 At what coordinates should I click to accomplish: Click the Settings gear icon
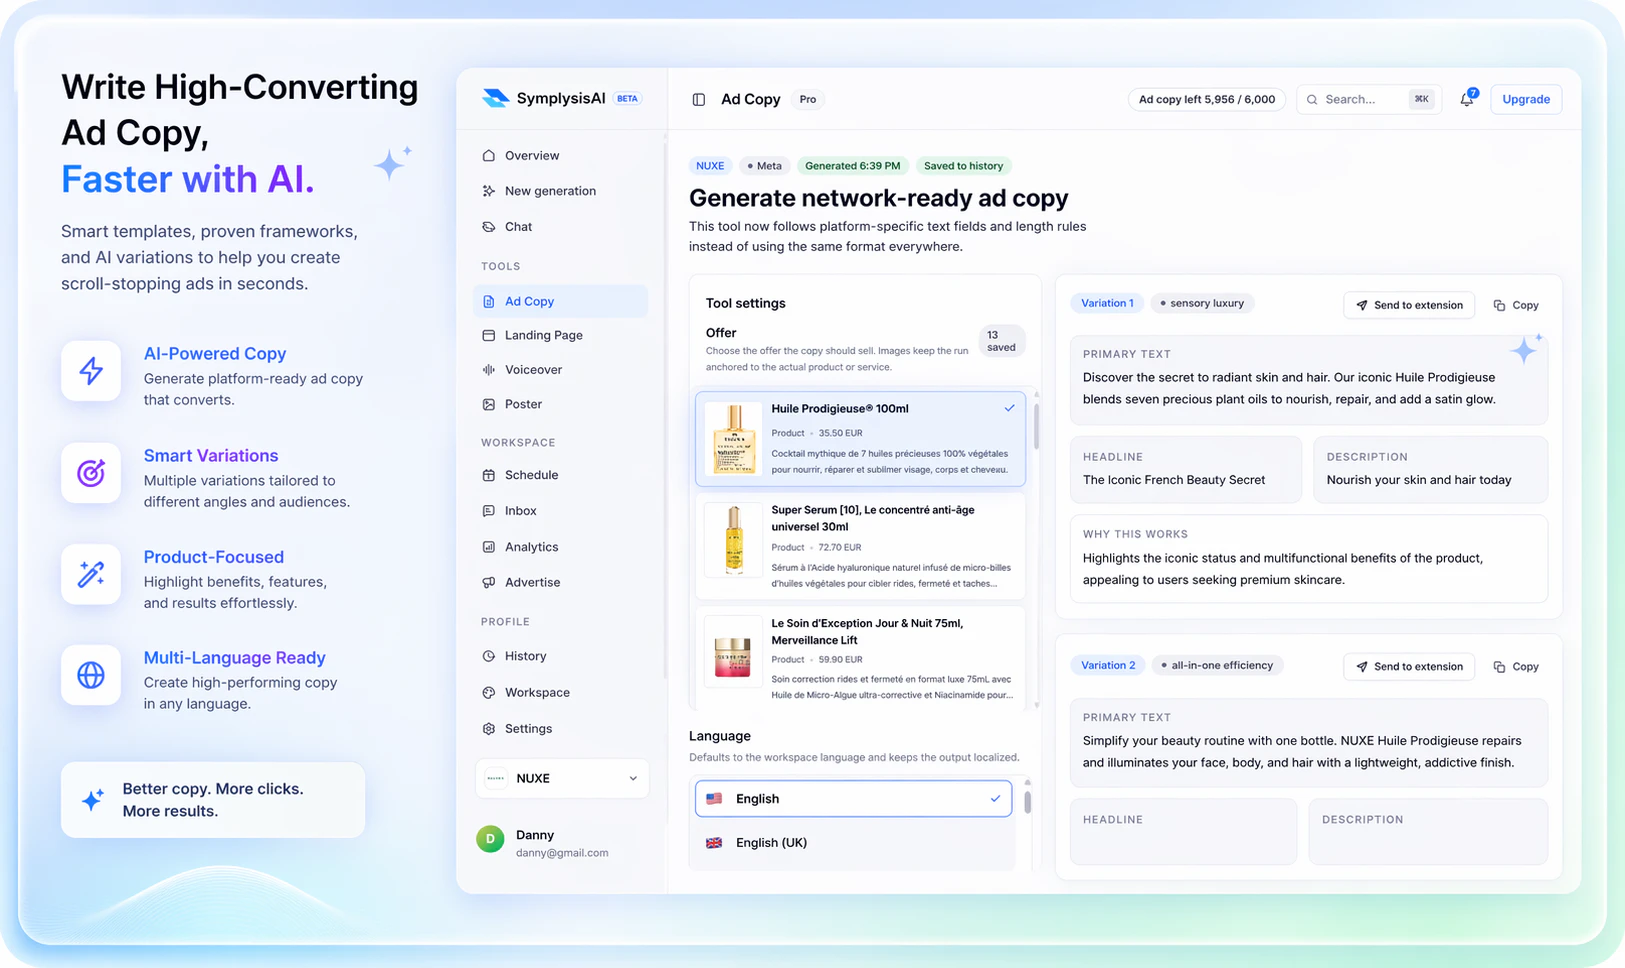(x=489, y=729)
